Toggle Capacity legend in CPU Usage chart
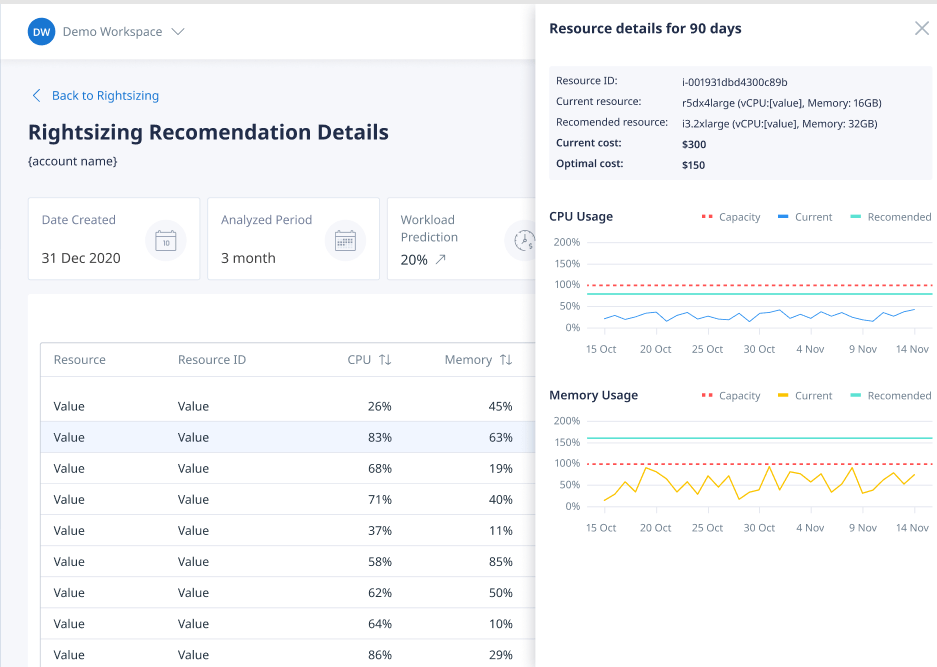The image size is (937, 667). [731, 217]
